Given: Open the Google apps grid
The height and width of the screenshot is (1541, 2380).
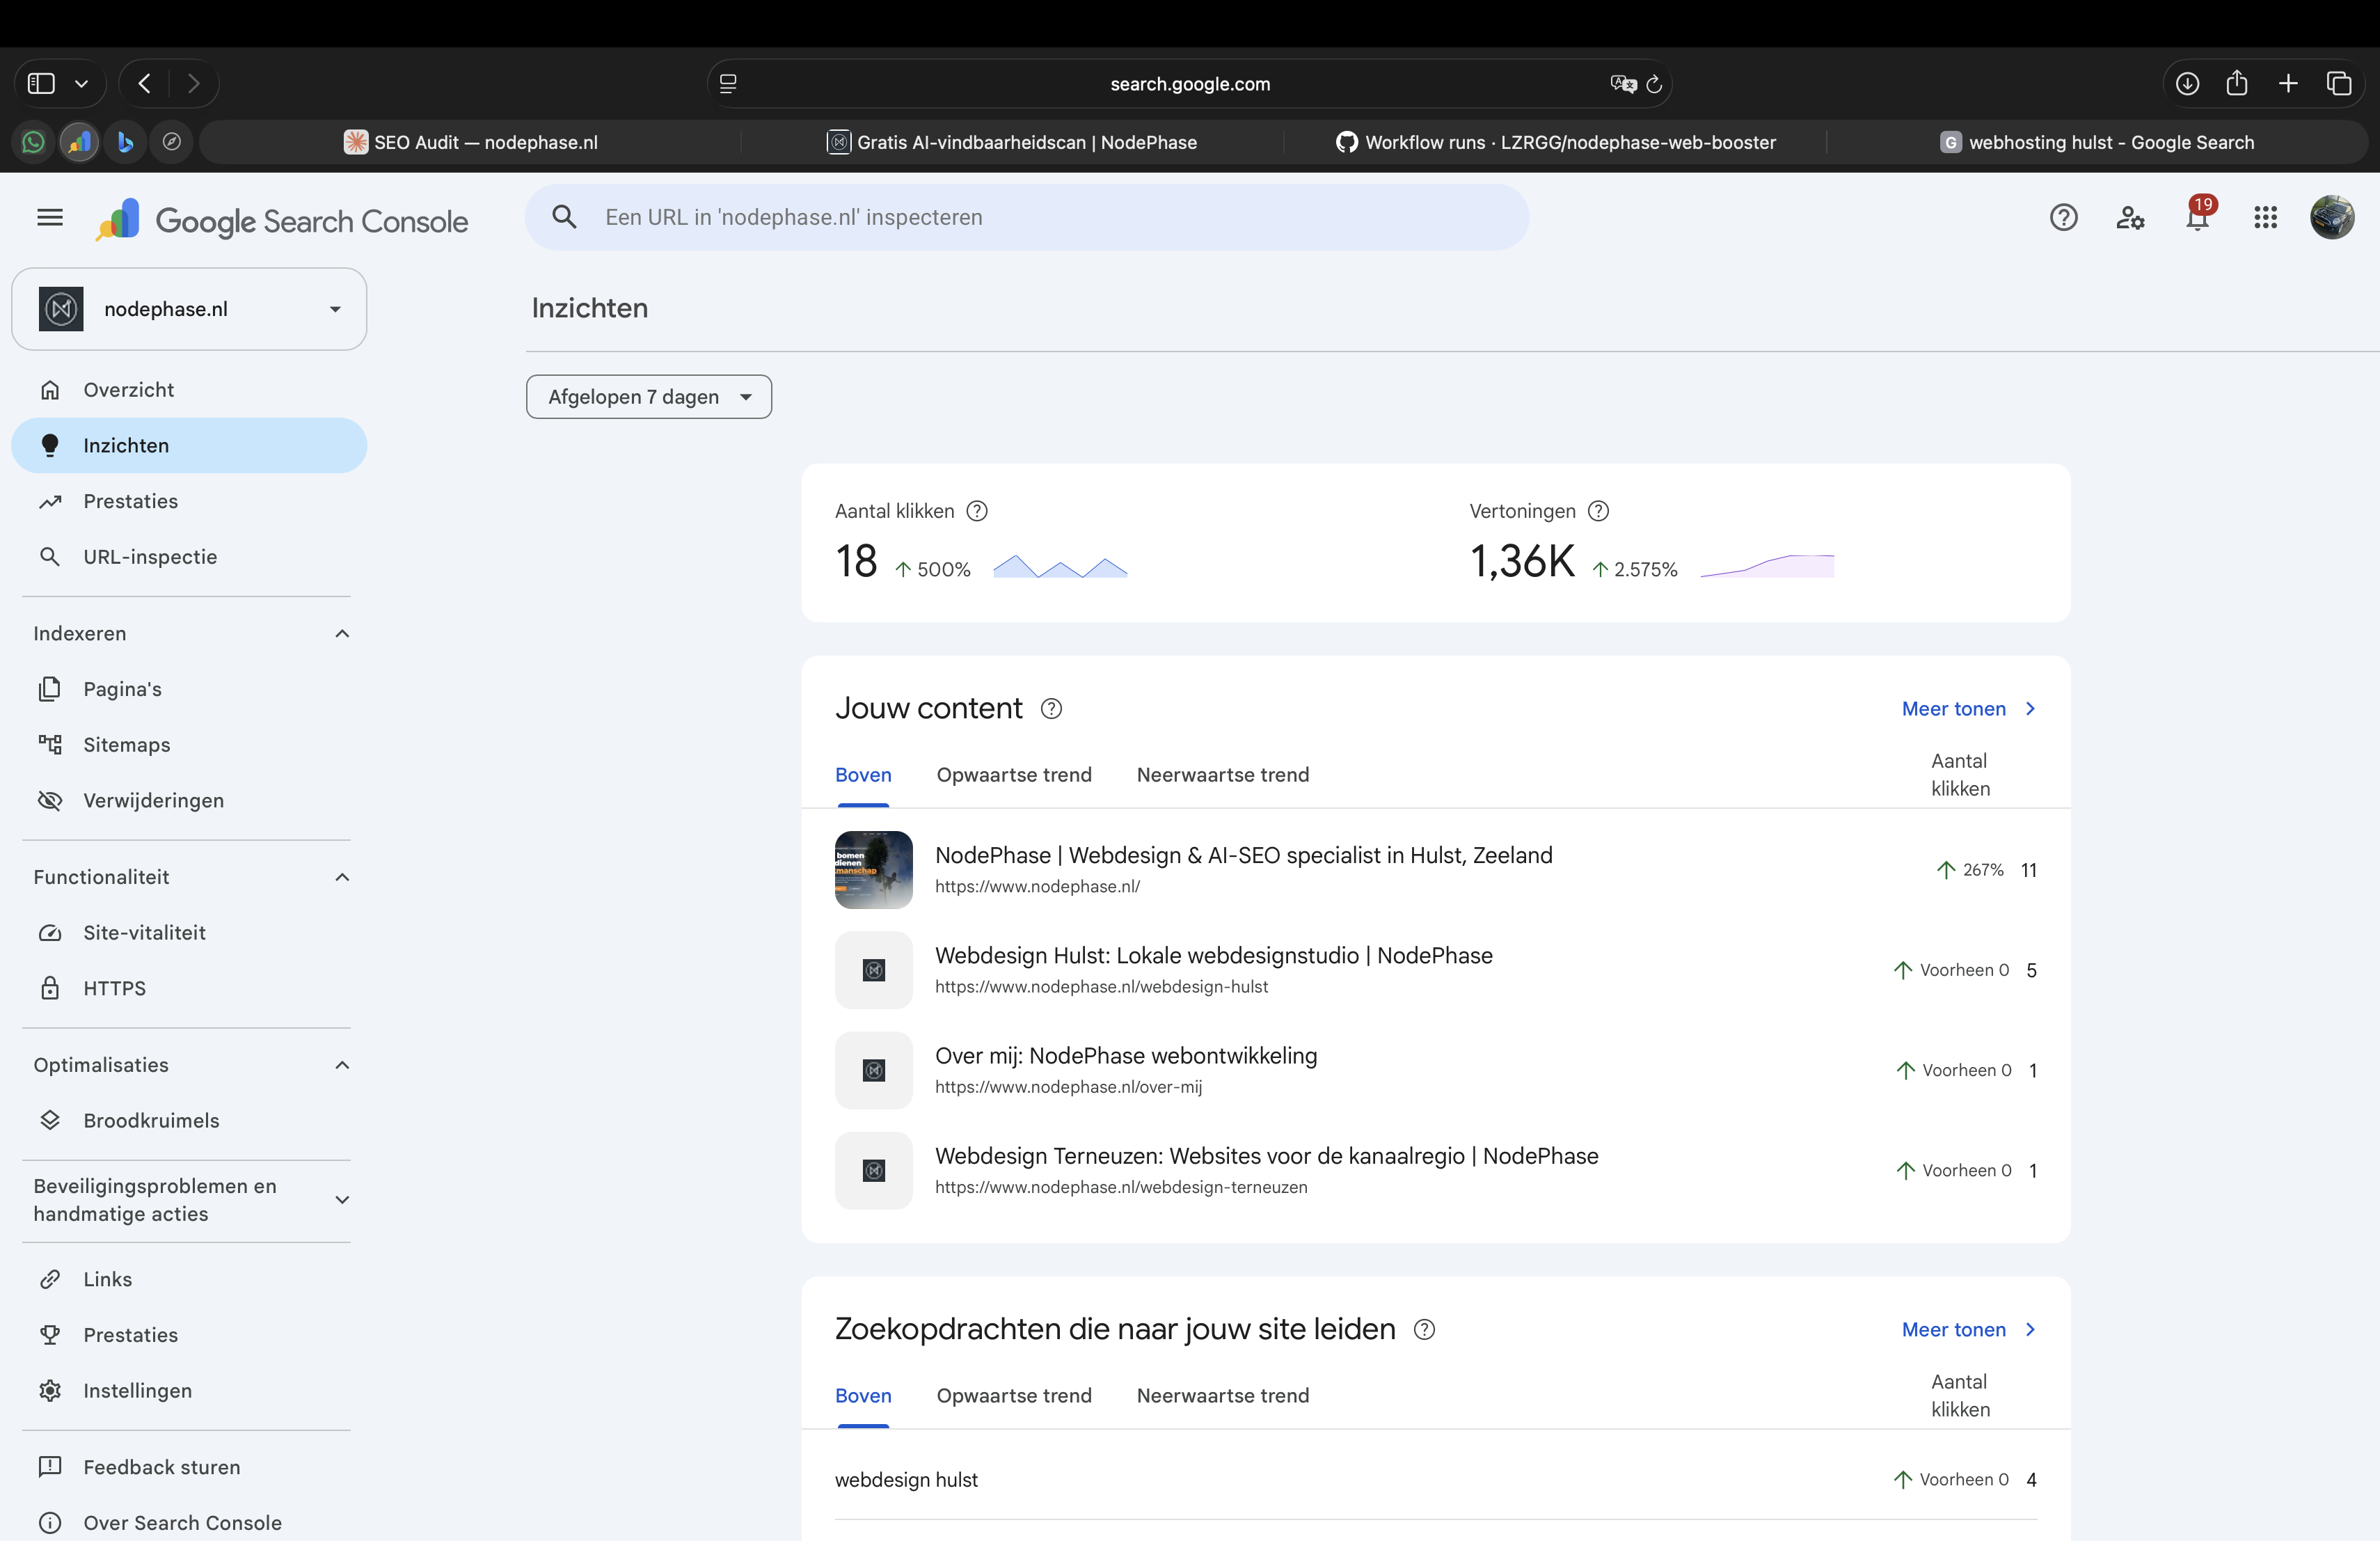Looking at the screenshot, I should pos(2265,217).
